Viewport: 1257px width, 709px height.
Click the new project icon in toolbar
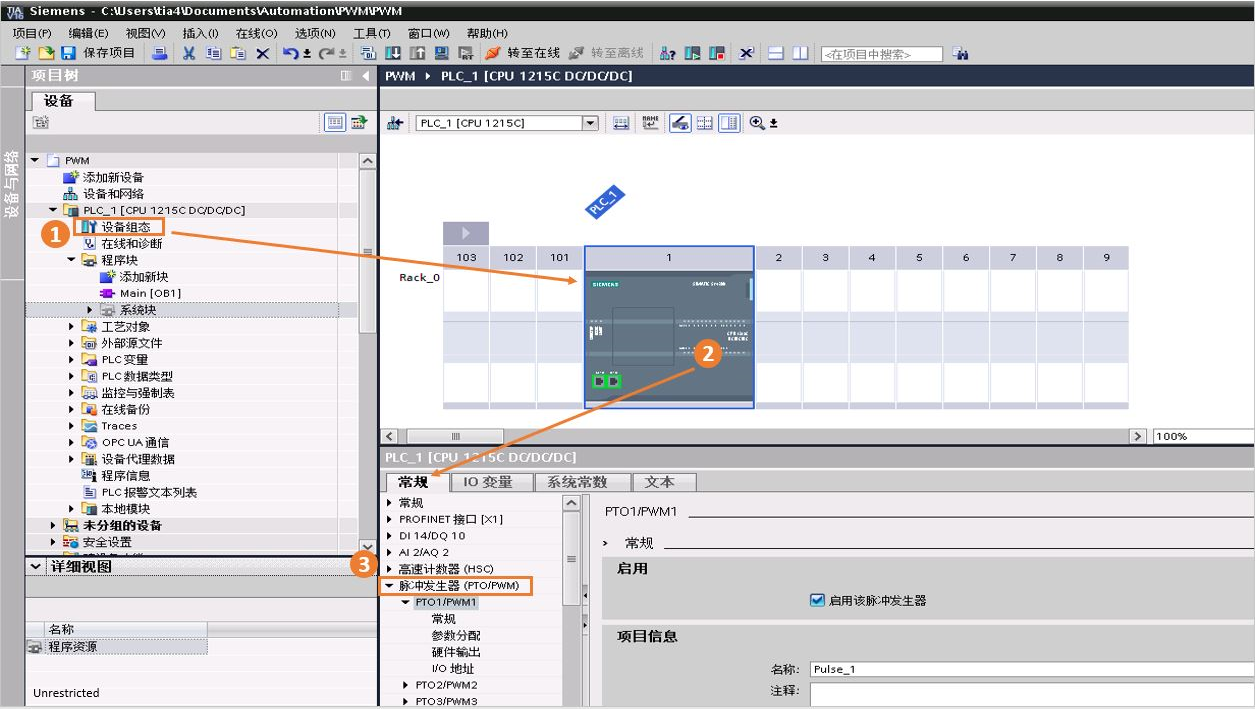pyautogui.click(x=22, y=53)
